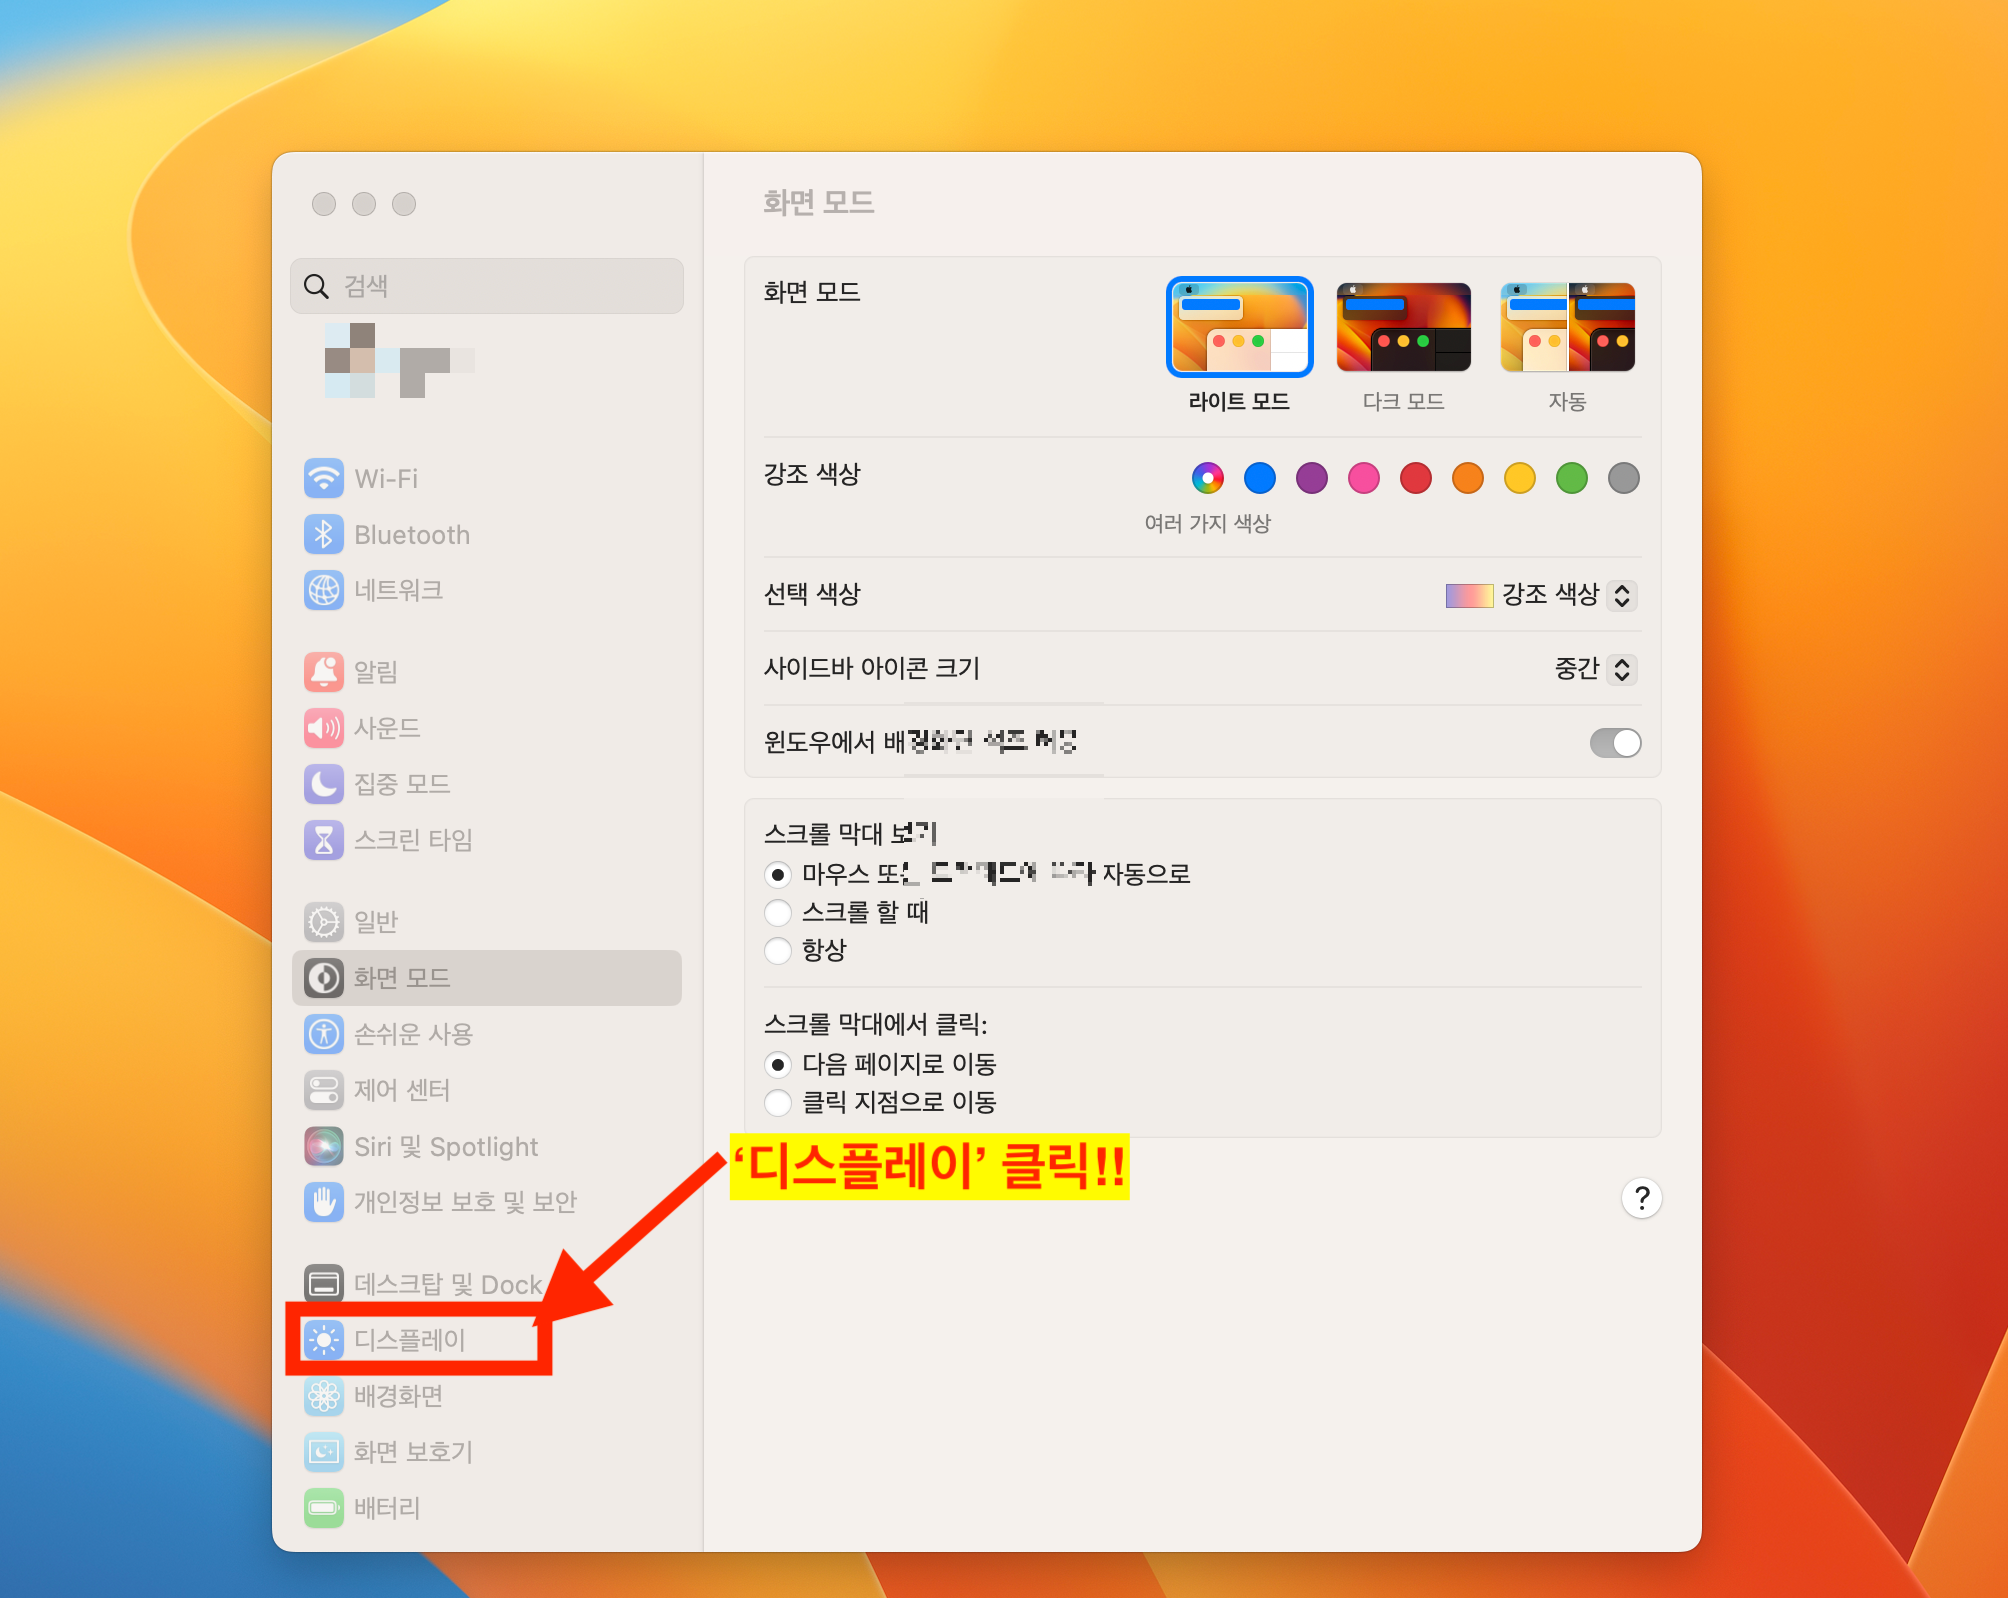Open the 선택 색상 dropdown
This screenshot has width=2008, height=1598.
pos(1621,595)
